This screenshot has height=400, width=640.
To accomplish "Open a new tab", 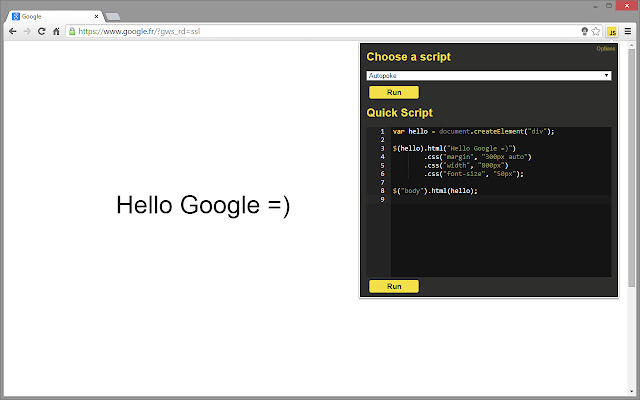I will click(x=112, y=17).
